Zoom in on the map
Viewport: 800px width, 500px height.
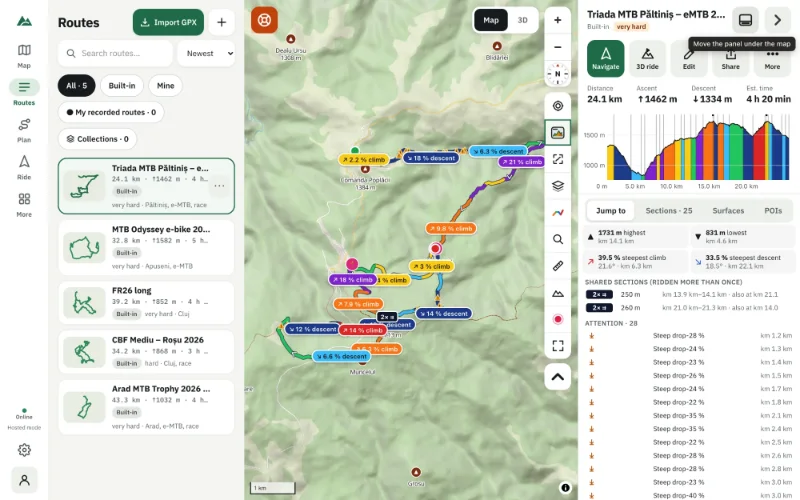[x=558, y=20]
